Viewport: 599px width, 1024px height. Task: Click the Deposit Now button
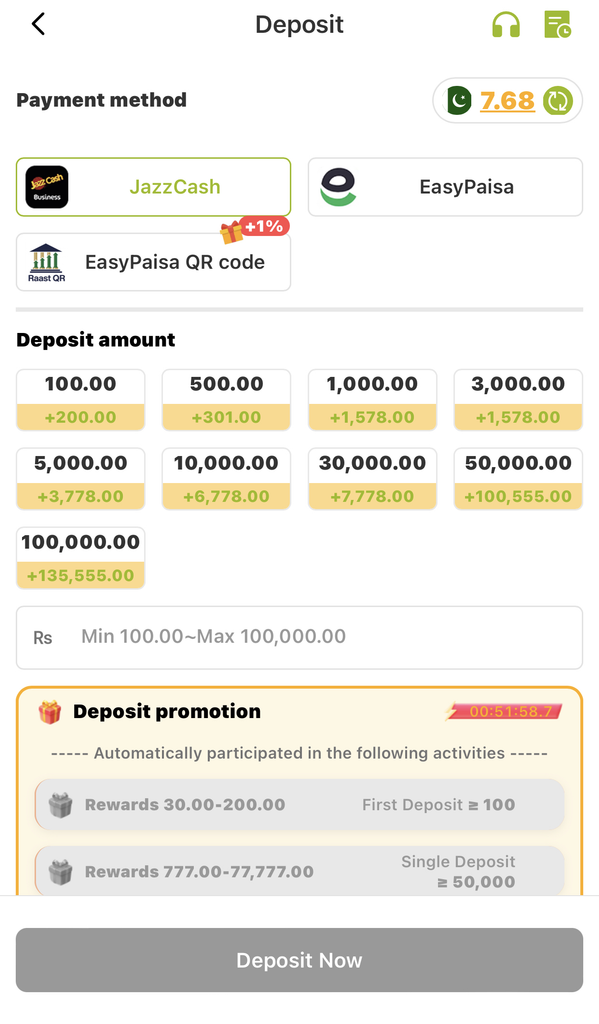pyautogui.click(x=299, y=960)
